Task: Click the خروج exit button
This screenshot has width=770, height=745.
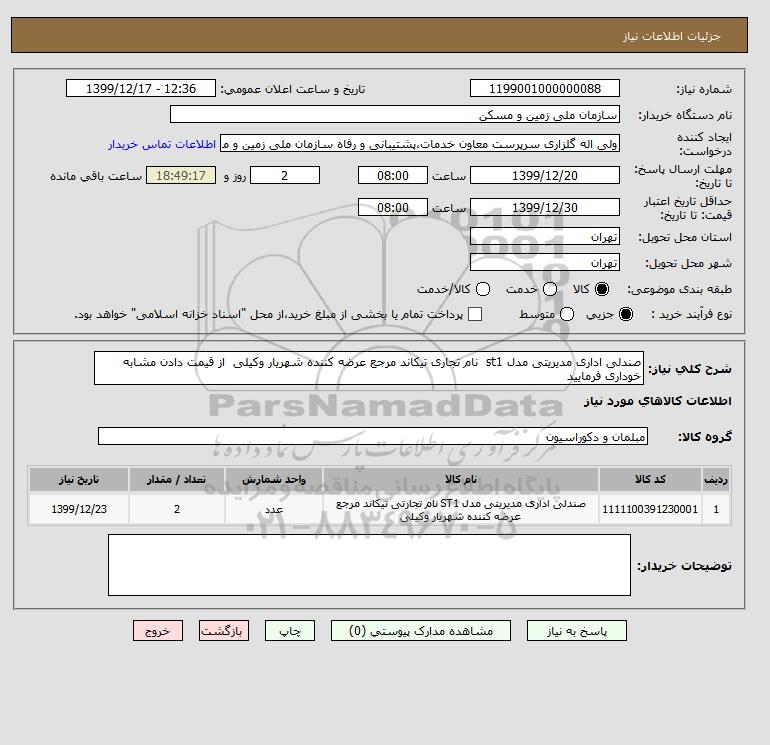Action: (x=158, y=631)
